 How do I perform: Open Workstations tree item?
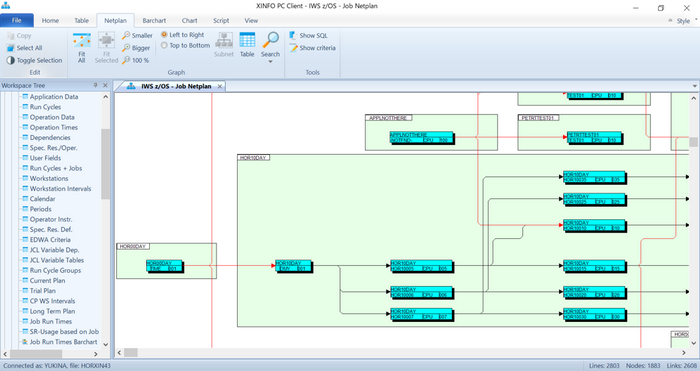click(x=49, y=179)
